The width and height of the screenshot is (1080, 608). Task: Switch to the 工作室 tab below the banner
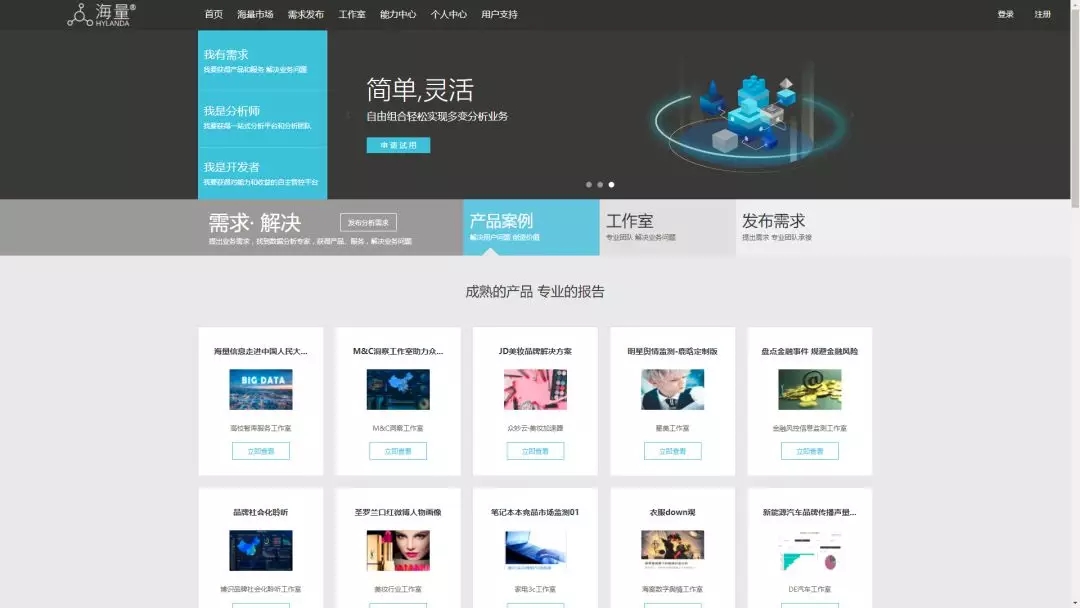[x=667, y=227]
